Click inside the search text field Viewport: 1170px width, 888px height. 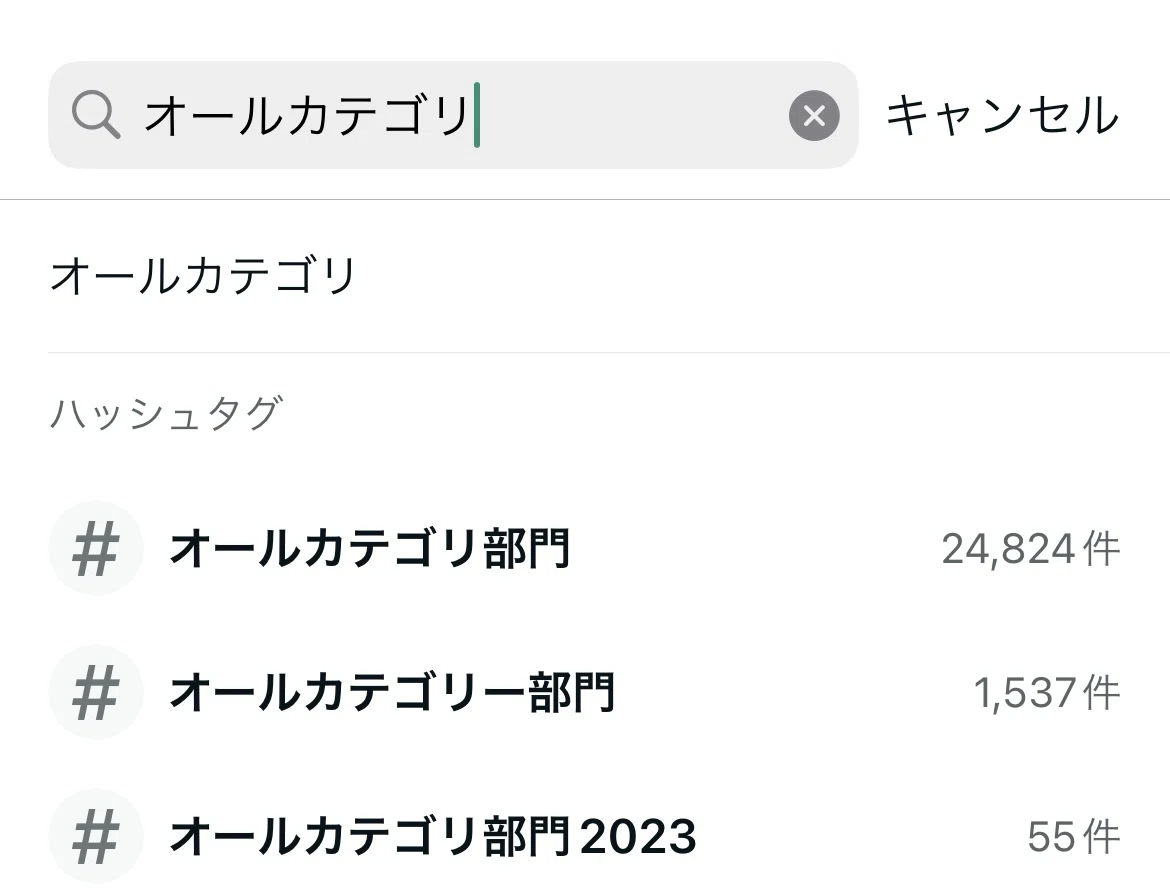(453, 115)
